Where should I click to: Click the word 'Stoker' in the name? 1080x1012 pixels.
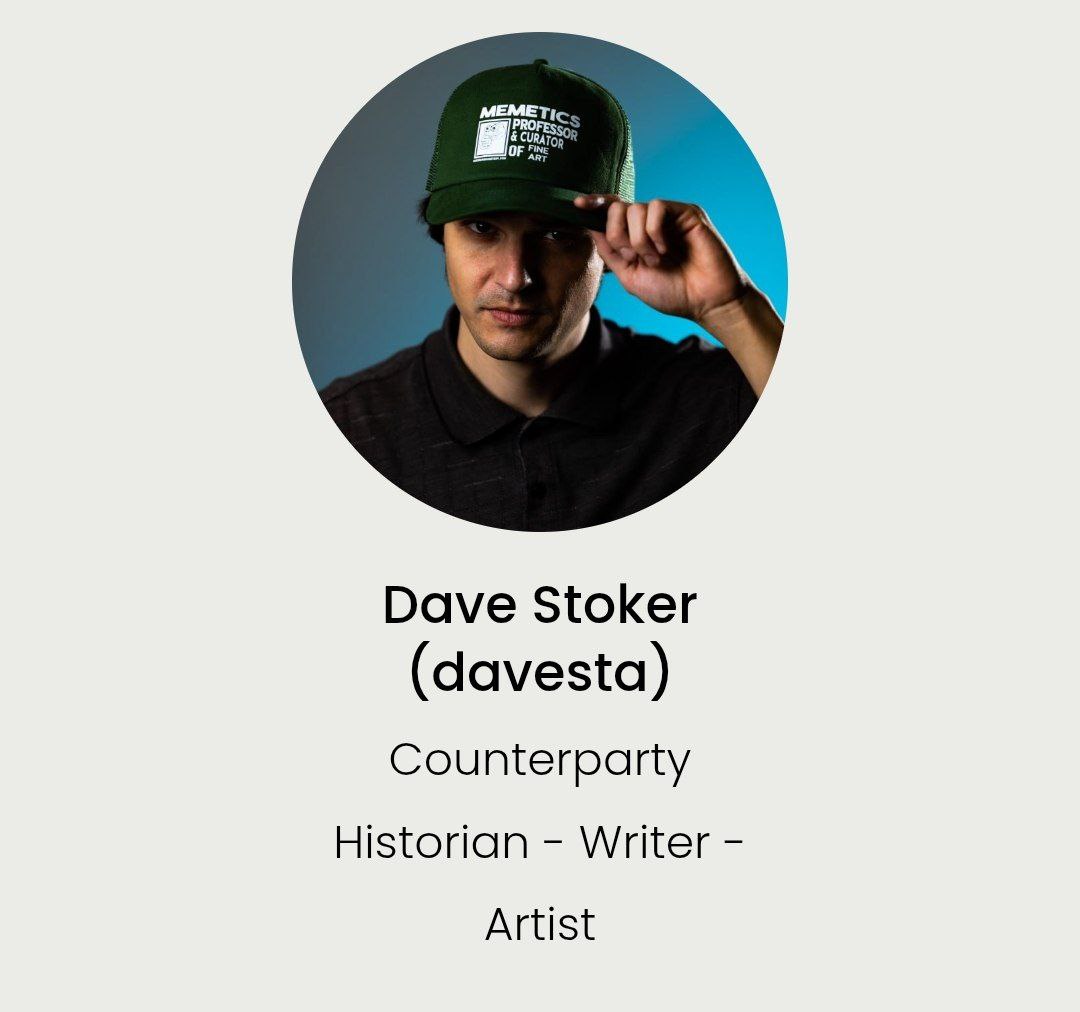pyautogui.click(x=614, y=605)
